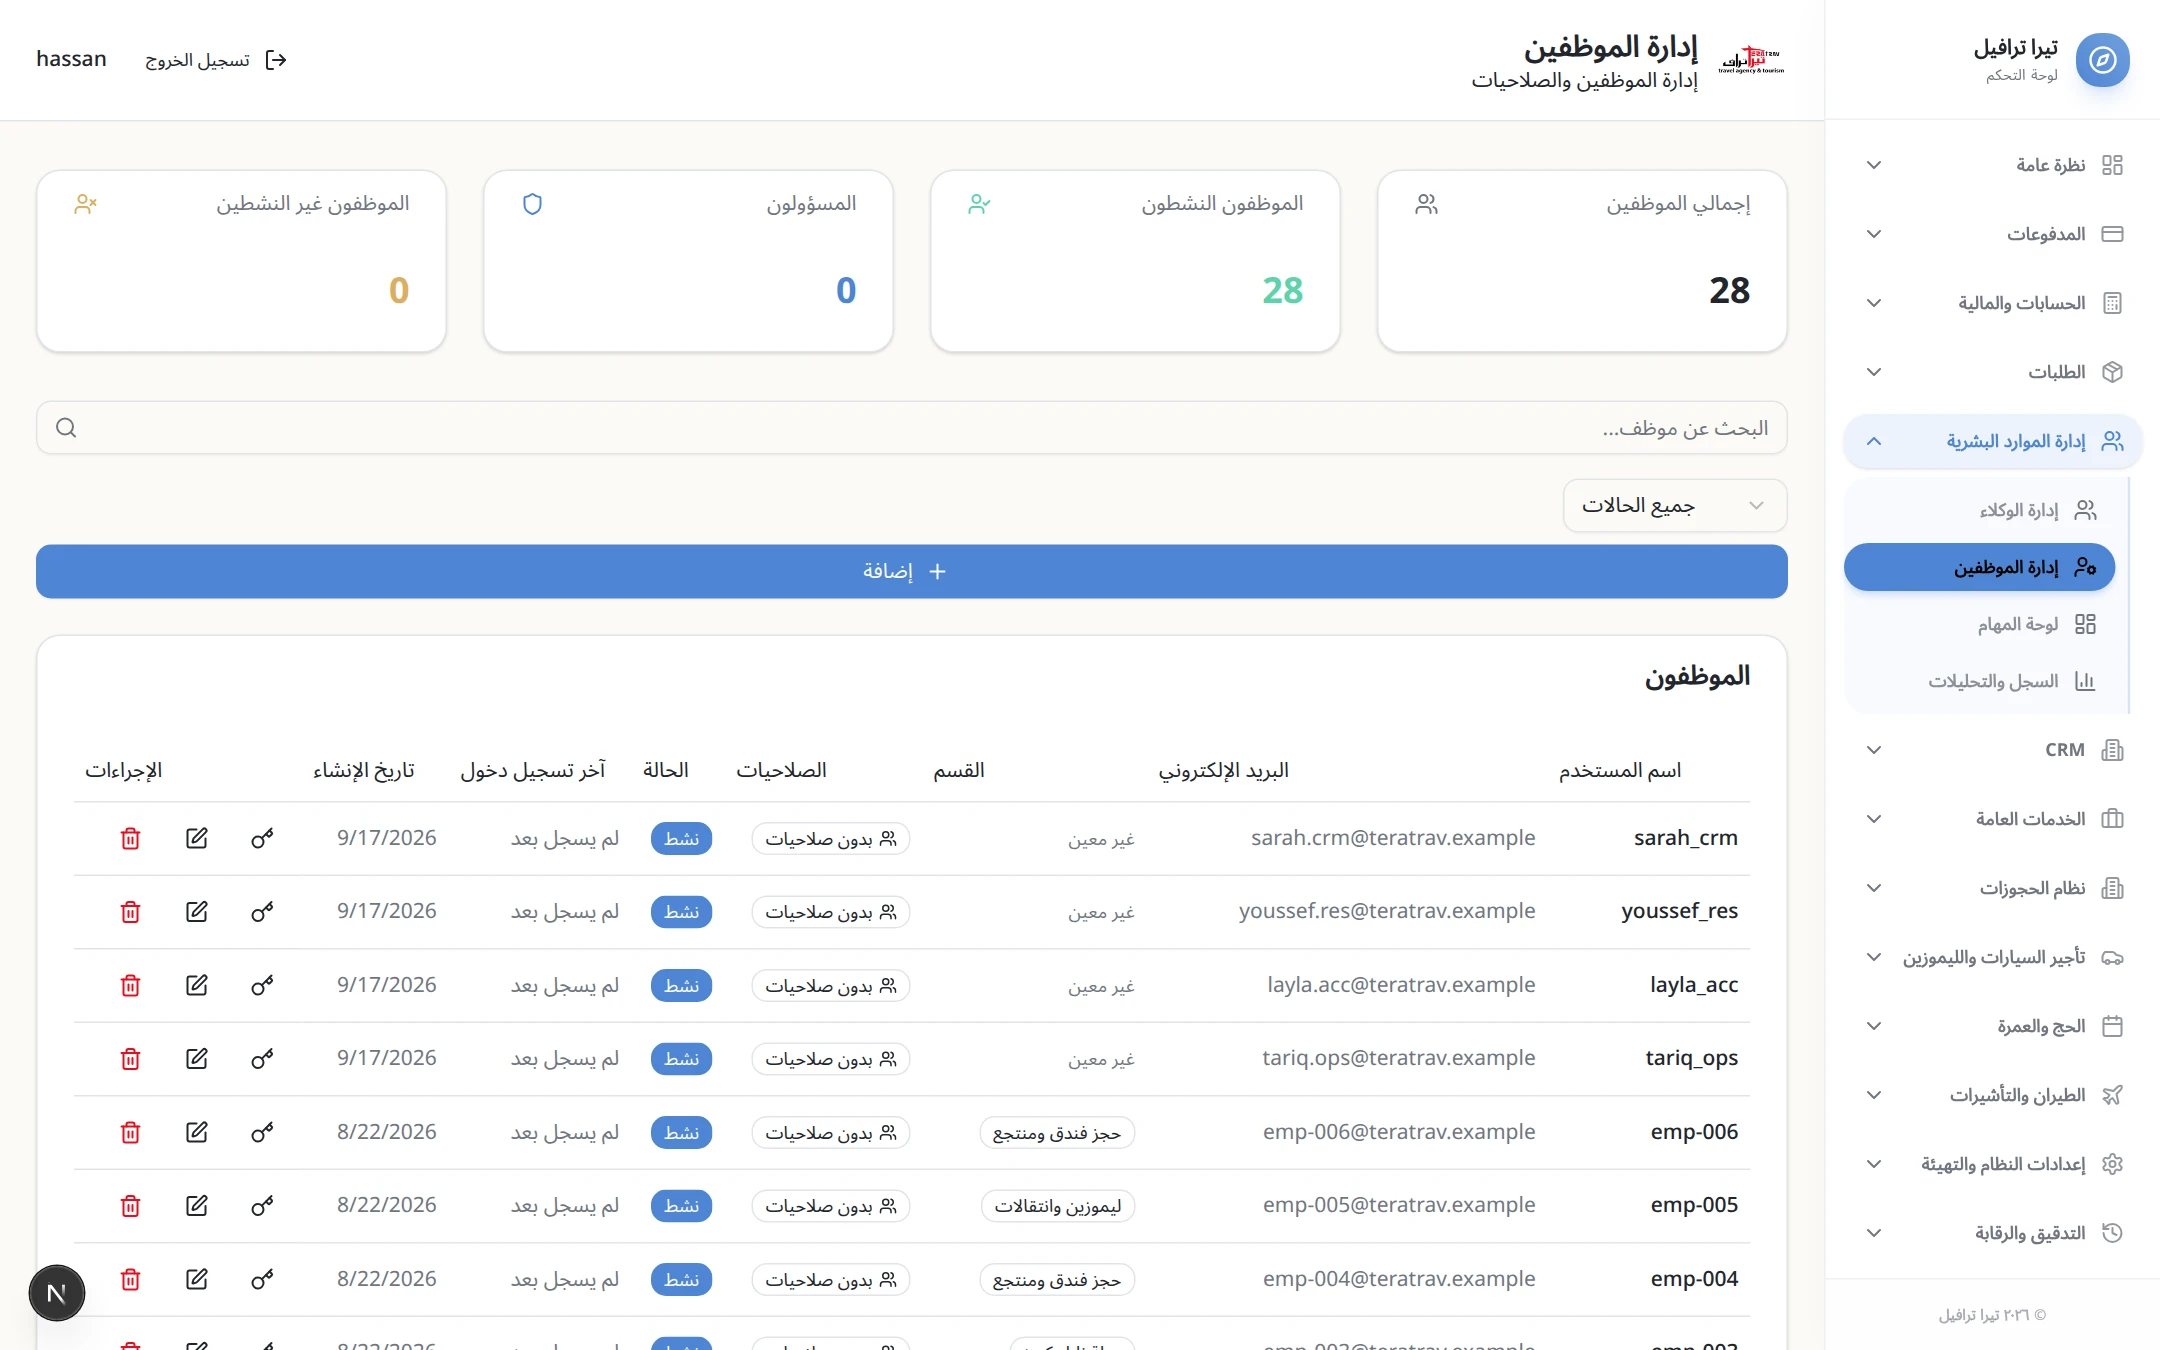Expand the CRM sidebar section
The image size is (2160, 1350).
click(1992, 750)
